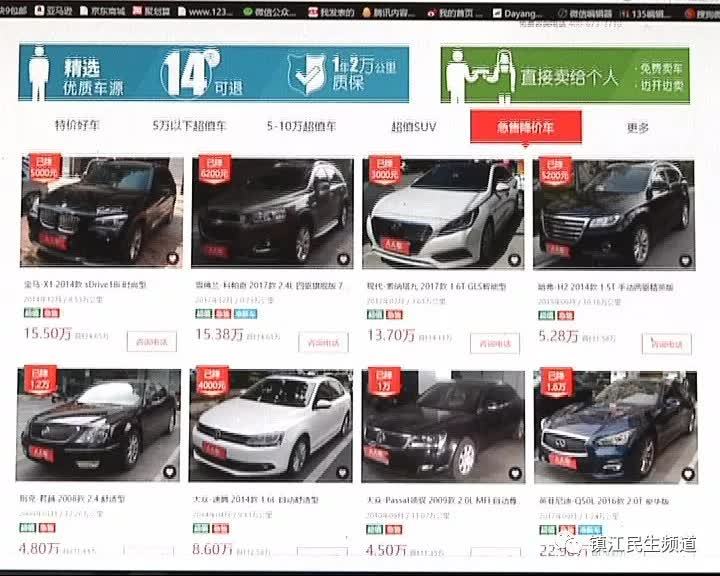Toggle heart on Passat 2009 listing
The image size is (720, 576).
point(515,474)
